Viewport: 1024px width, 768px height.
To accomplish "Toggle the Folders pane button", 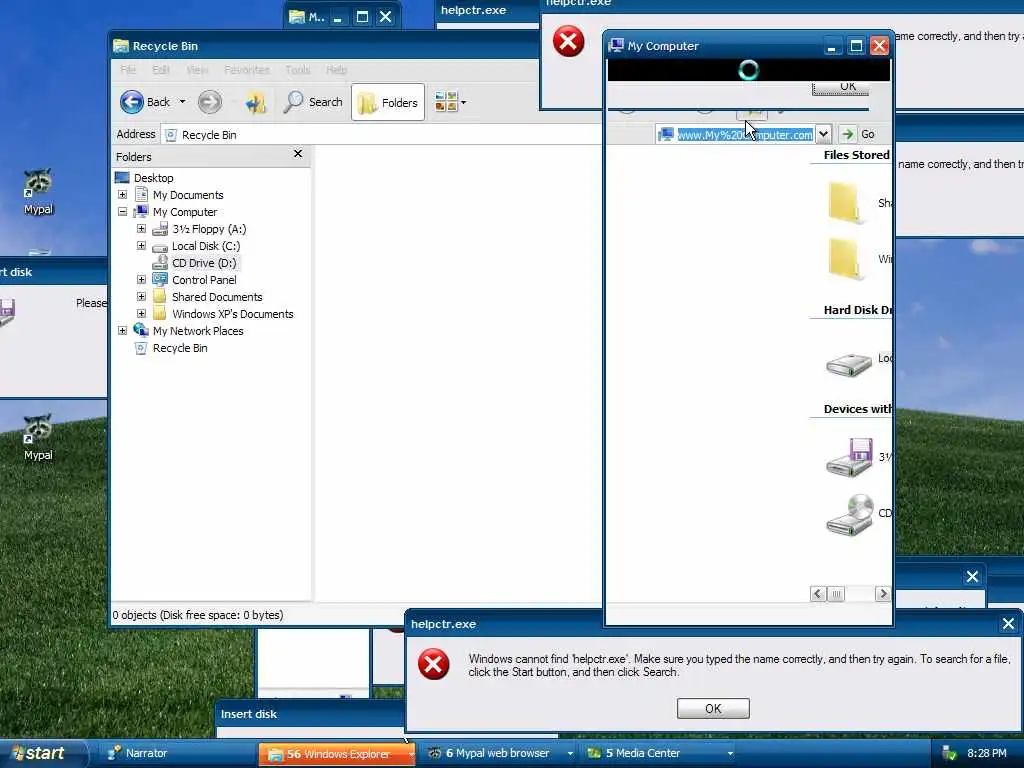I will click(x=388, y=103).
